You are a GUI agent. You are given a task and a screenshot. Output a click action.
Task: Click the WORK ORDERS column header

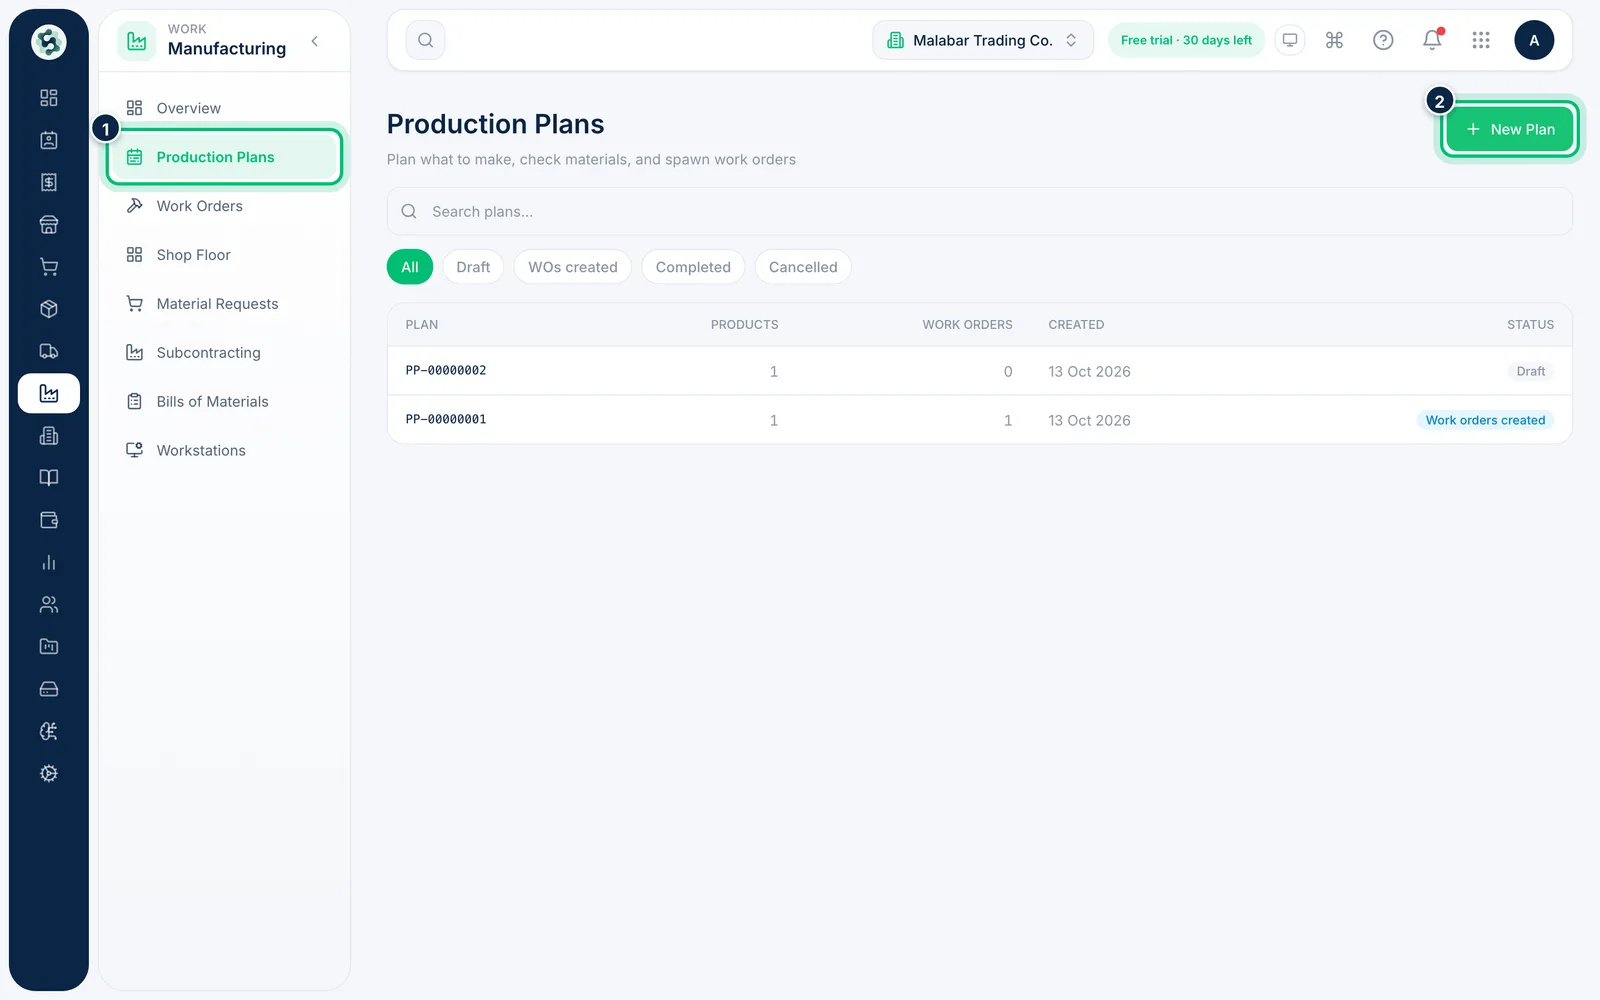(x=967, y=325)
